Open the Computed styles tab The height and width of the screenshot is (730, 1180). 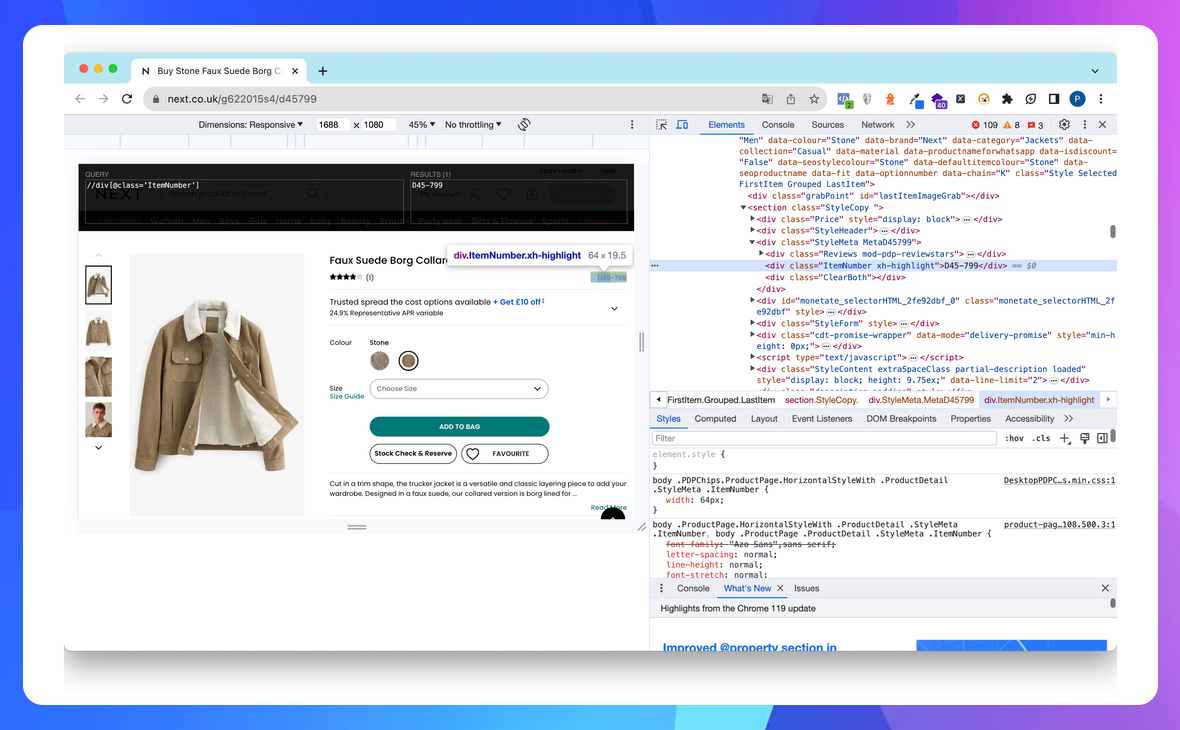pos(715,419)
